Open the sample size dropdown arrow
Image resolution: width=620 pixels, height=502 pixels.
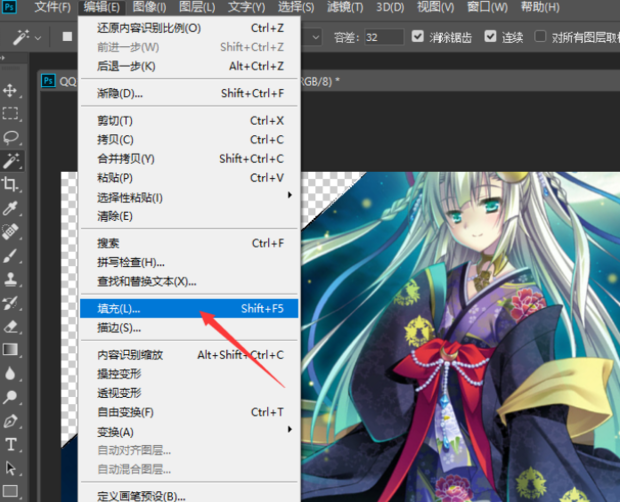click(316, 37)
